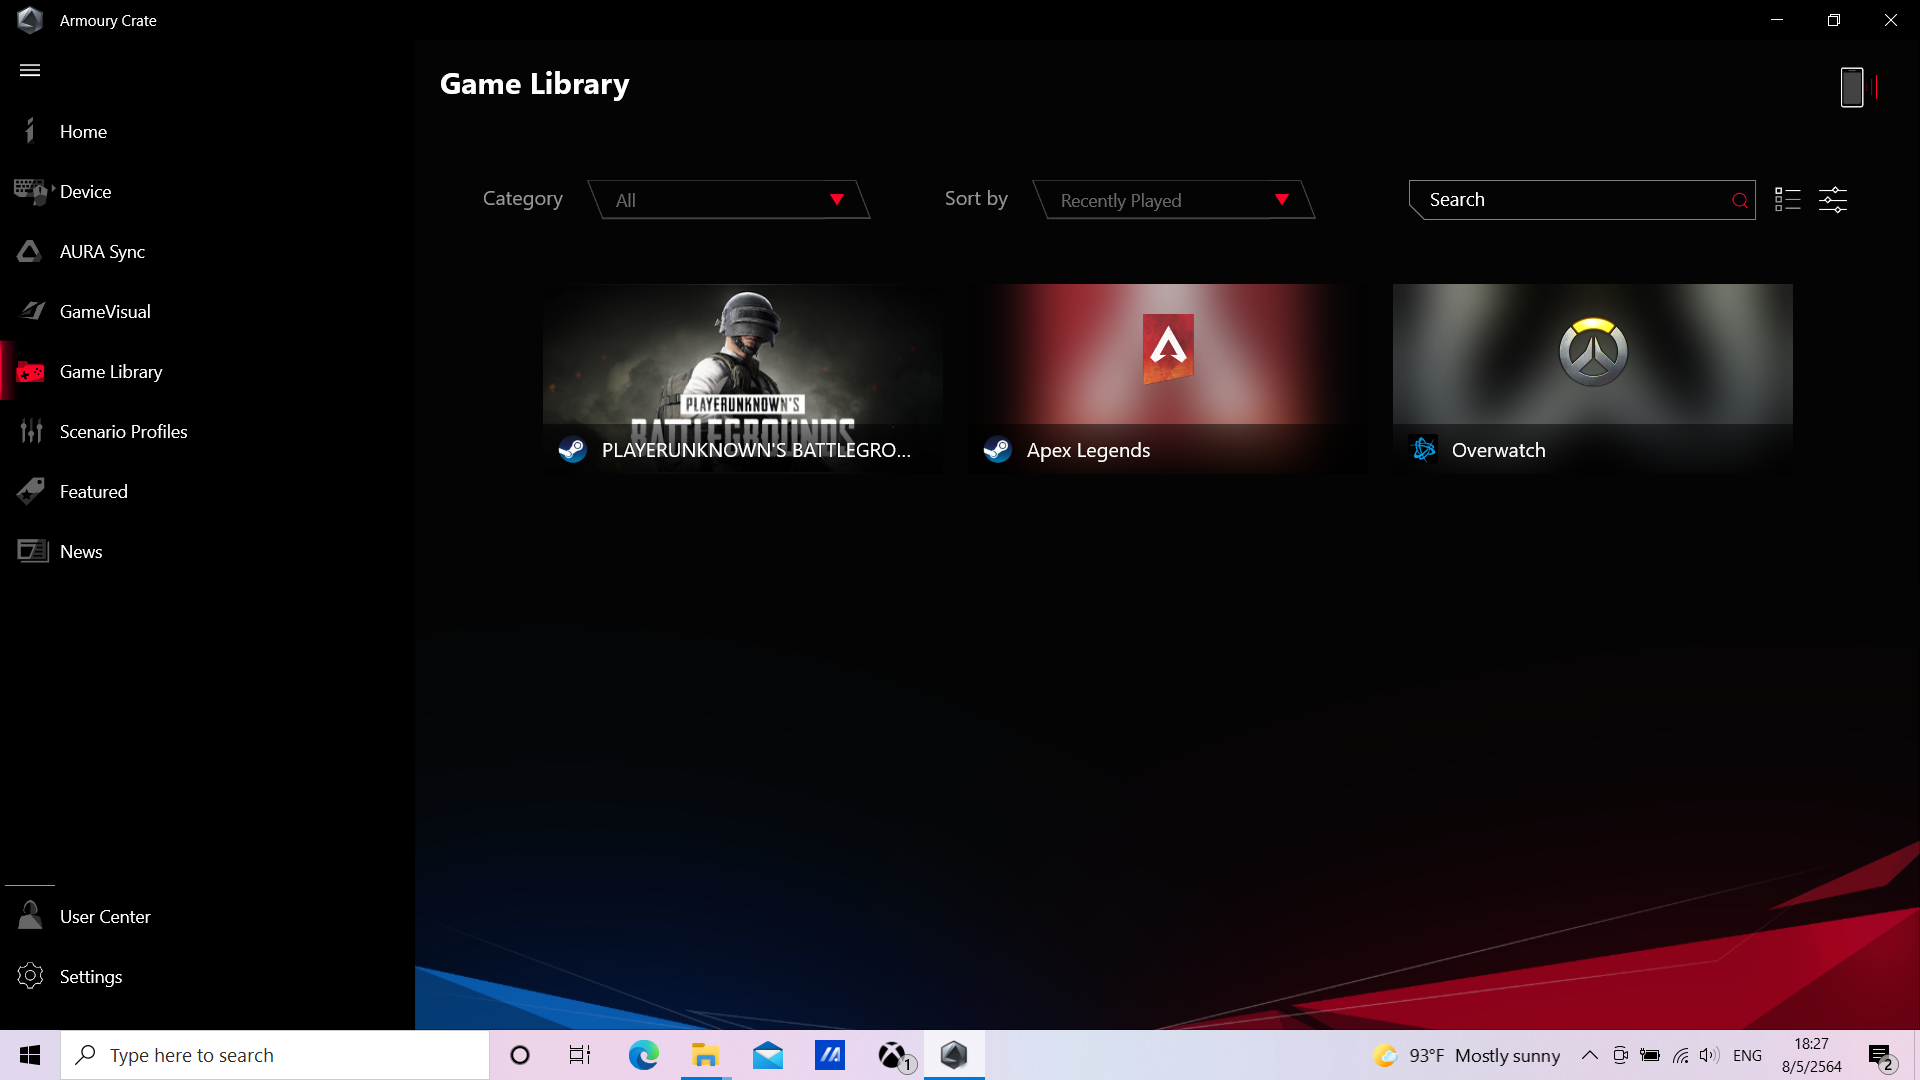Click the PLAYERUNKNOWN'S BATTLEGRO... title text
1920x1080 pixels.
756,450
